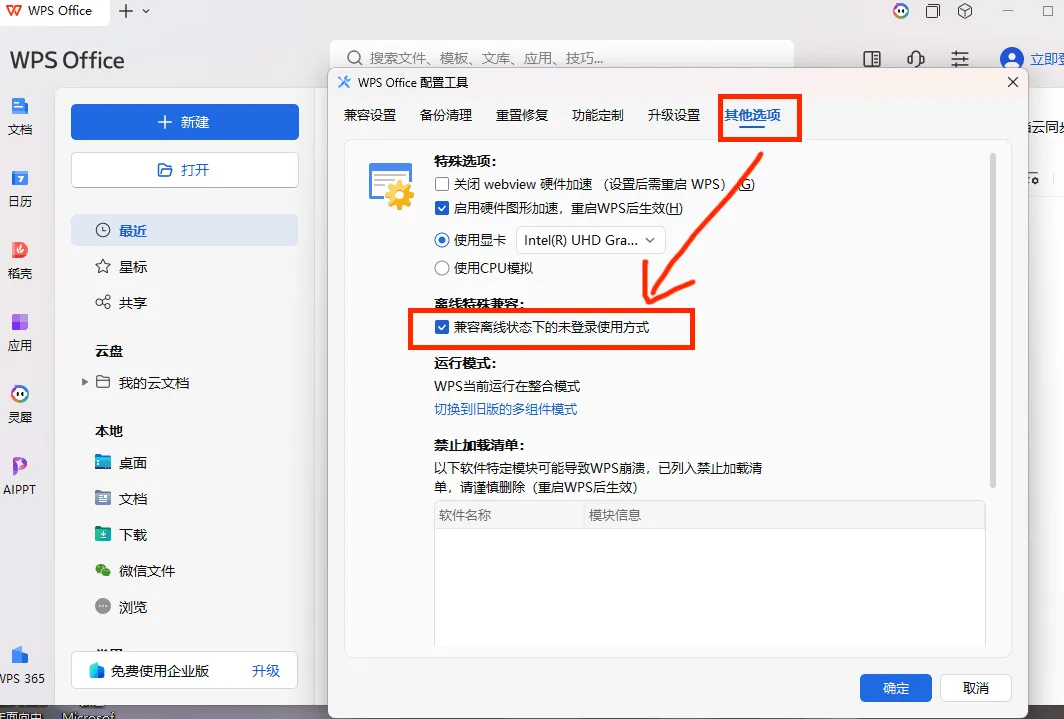Expand the 我的云文档 tree arrow
The width and height of the screenshot is (1064, 719).
pyautogui.click(x=85, y=382)
